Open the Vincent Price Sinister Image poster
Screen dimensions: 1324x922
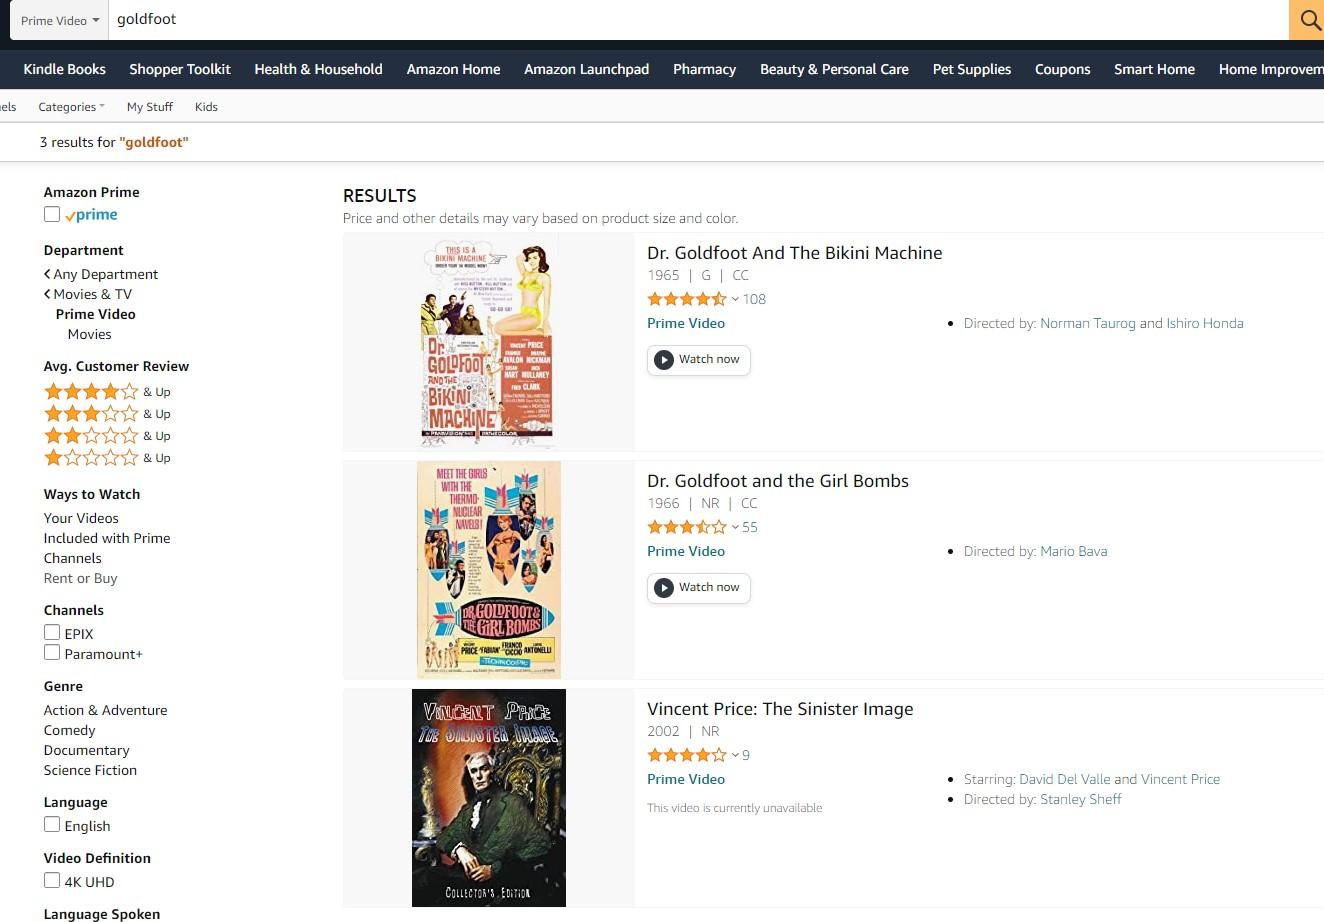[x=489, y=797]
